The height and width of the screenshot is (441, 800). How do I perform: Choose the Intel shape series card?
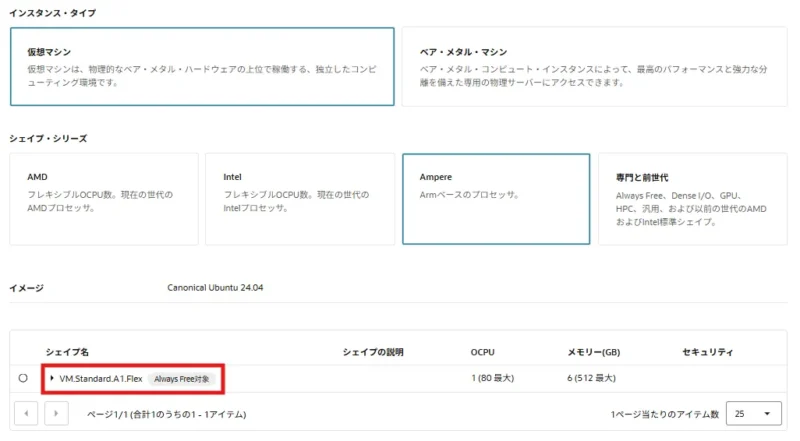[x=300, y=199]
